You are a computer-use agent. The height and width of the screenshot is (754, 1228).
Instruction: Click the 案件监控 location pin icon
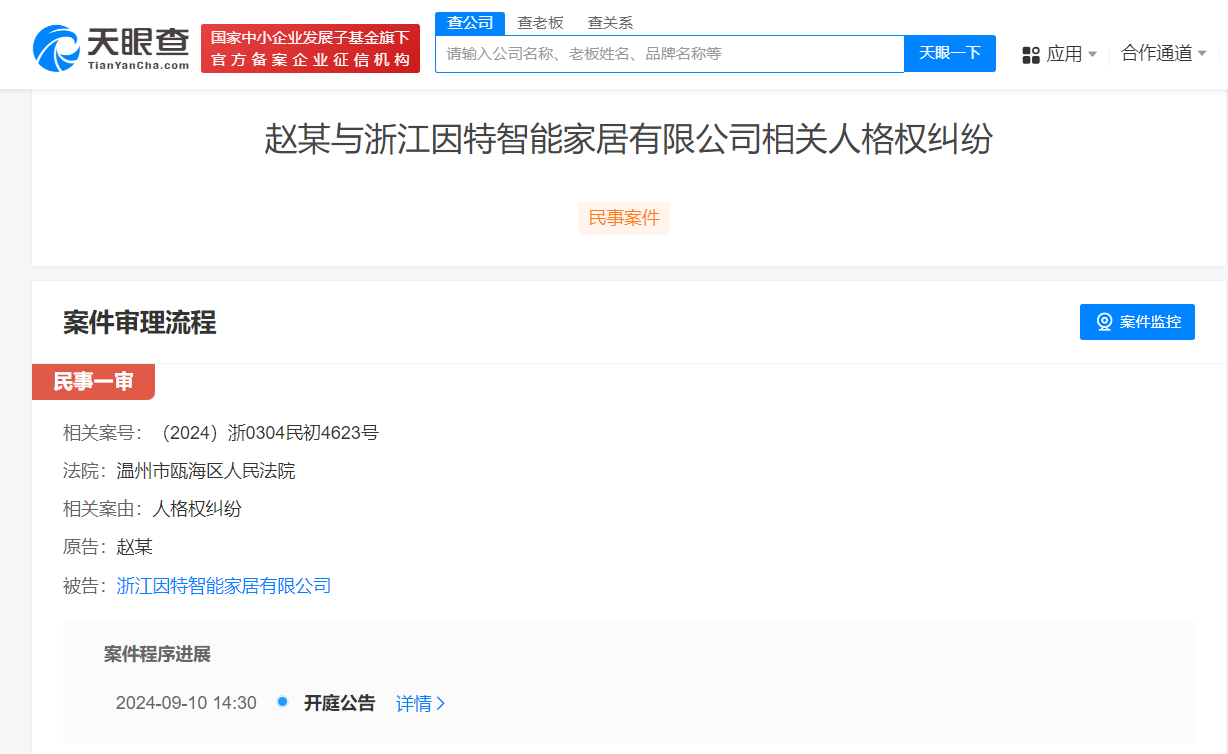(1103, 321)
